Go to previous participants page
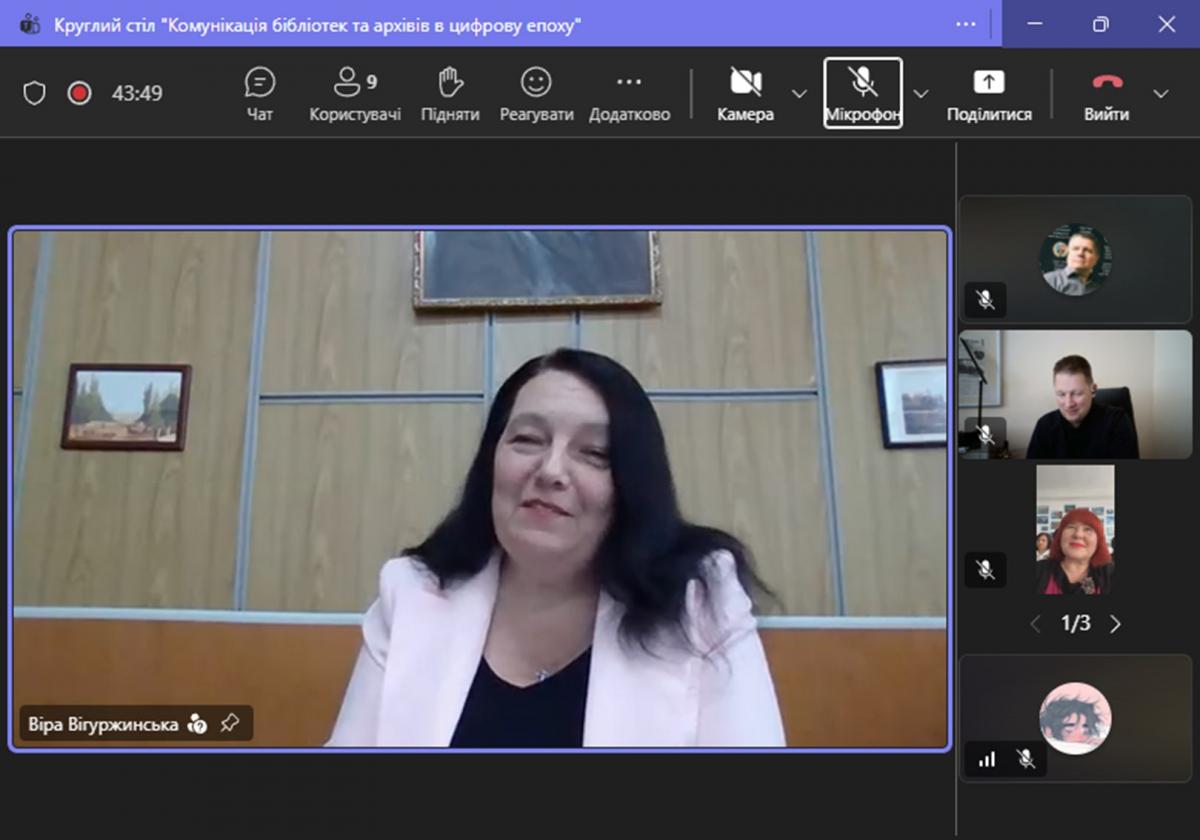 [1035, 624]
